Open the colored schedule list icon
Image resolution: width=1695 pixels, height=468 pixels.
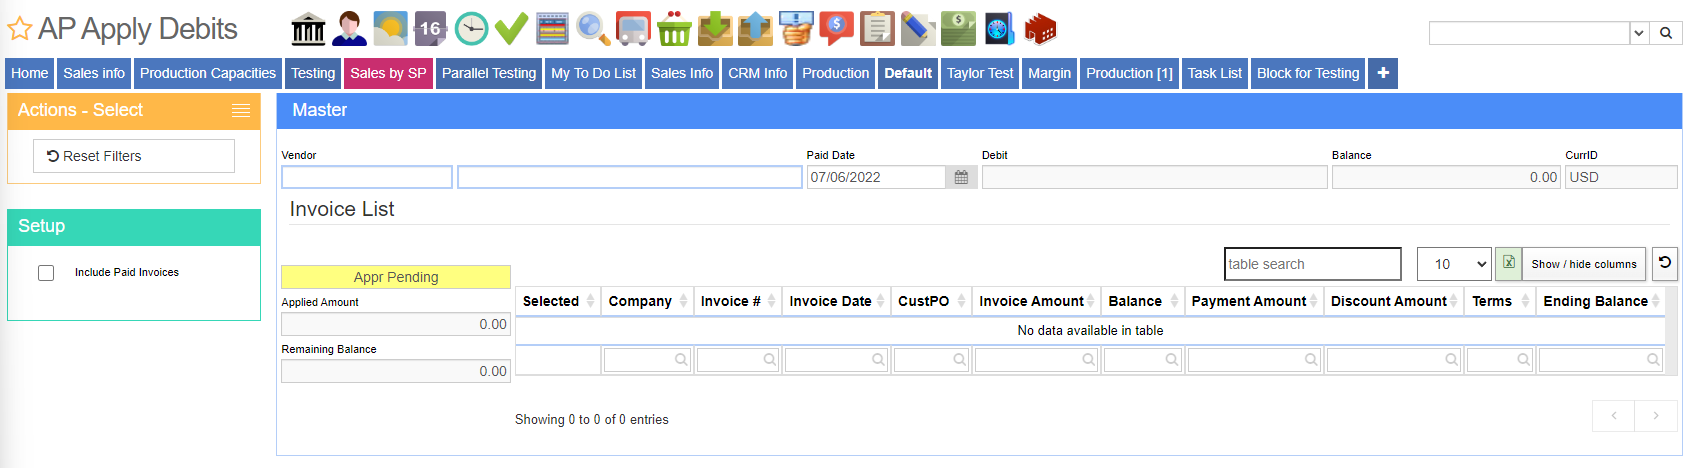(552, 29)
